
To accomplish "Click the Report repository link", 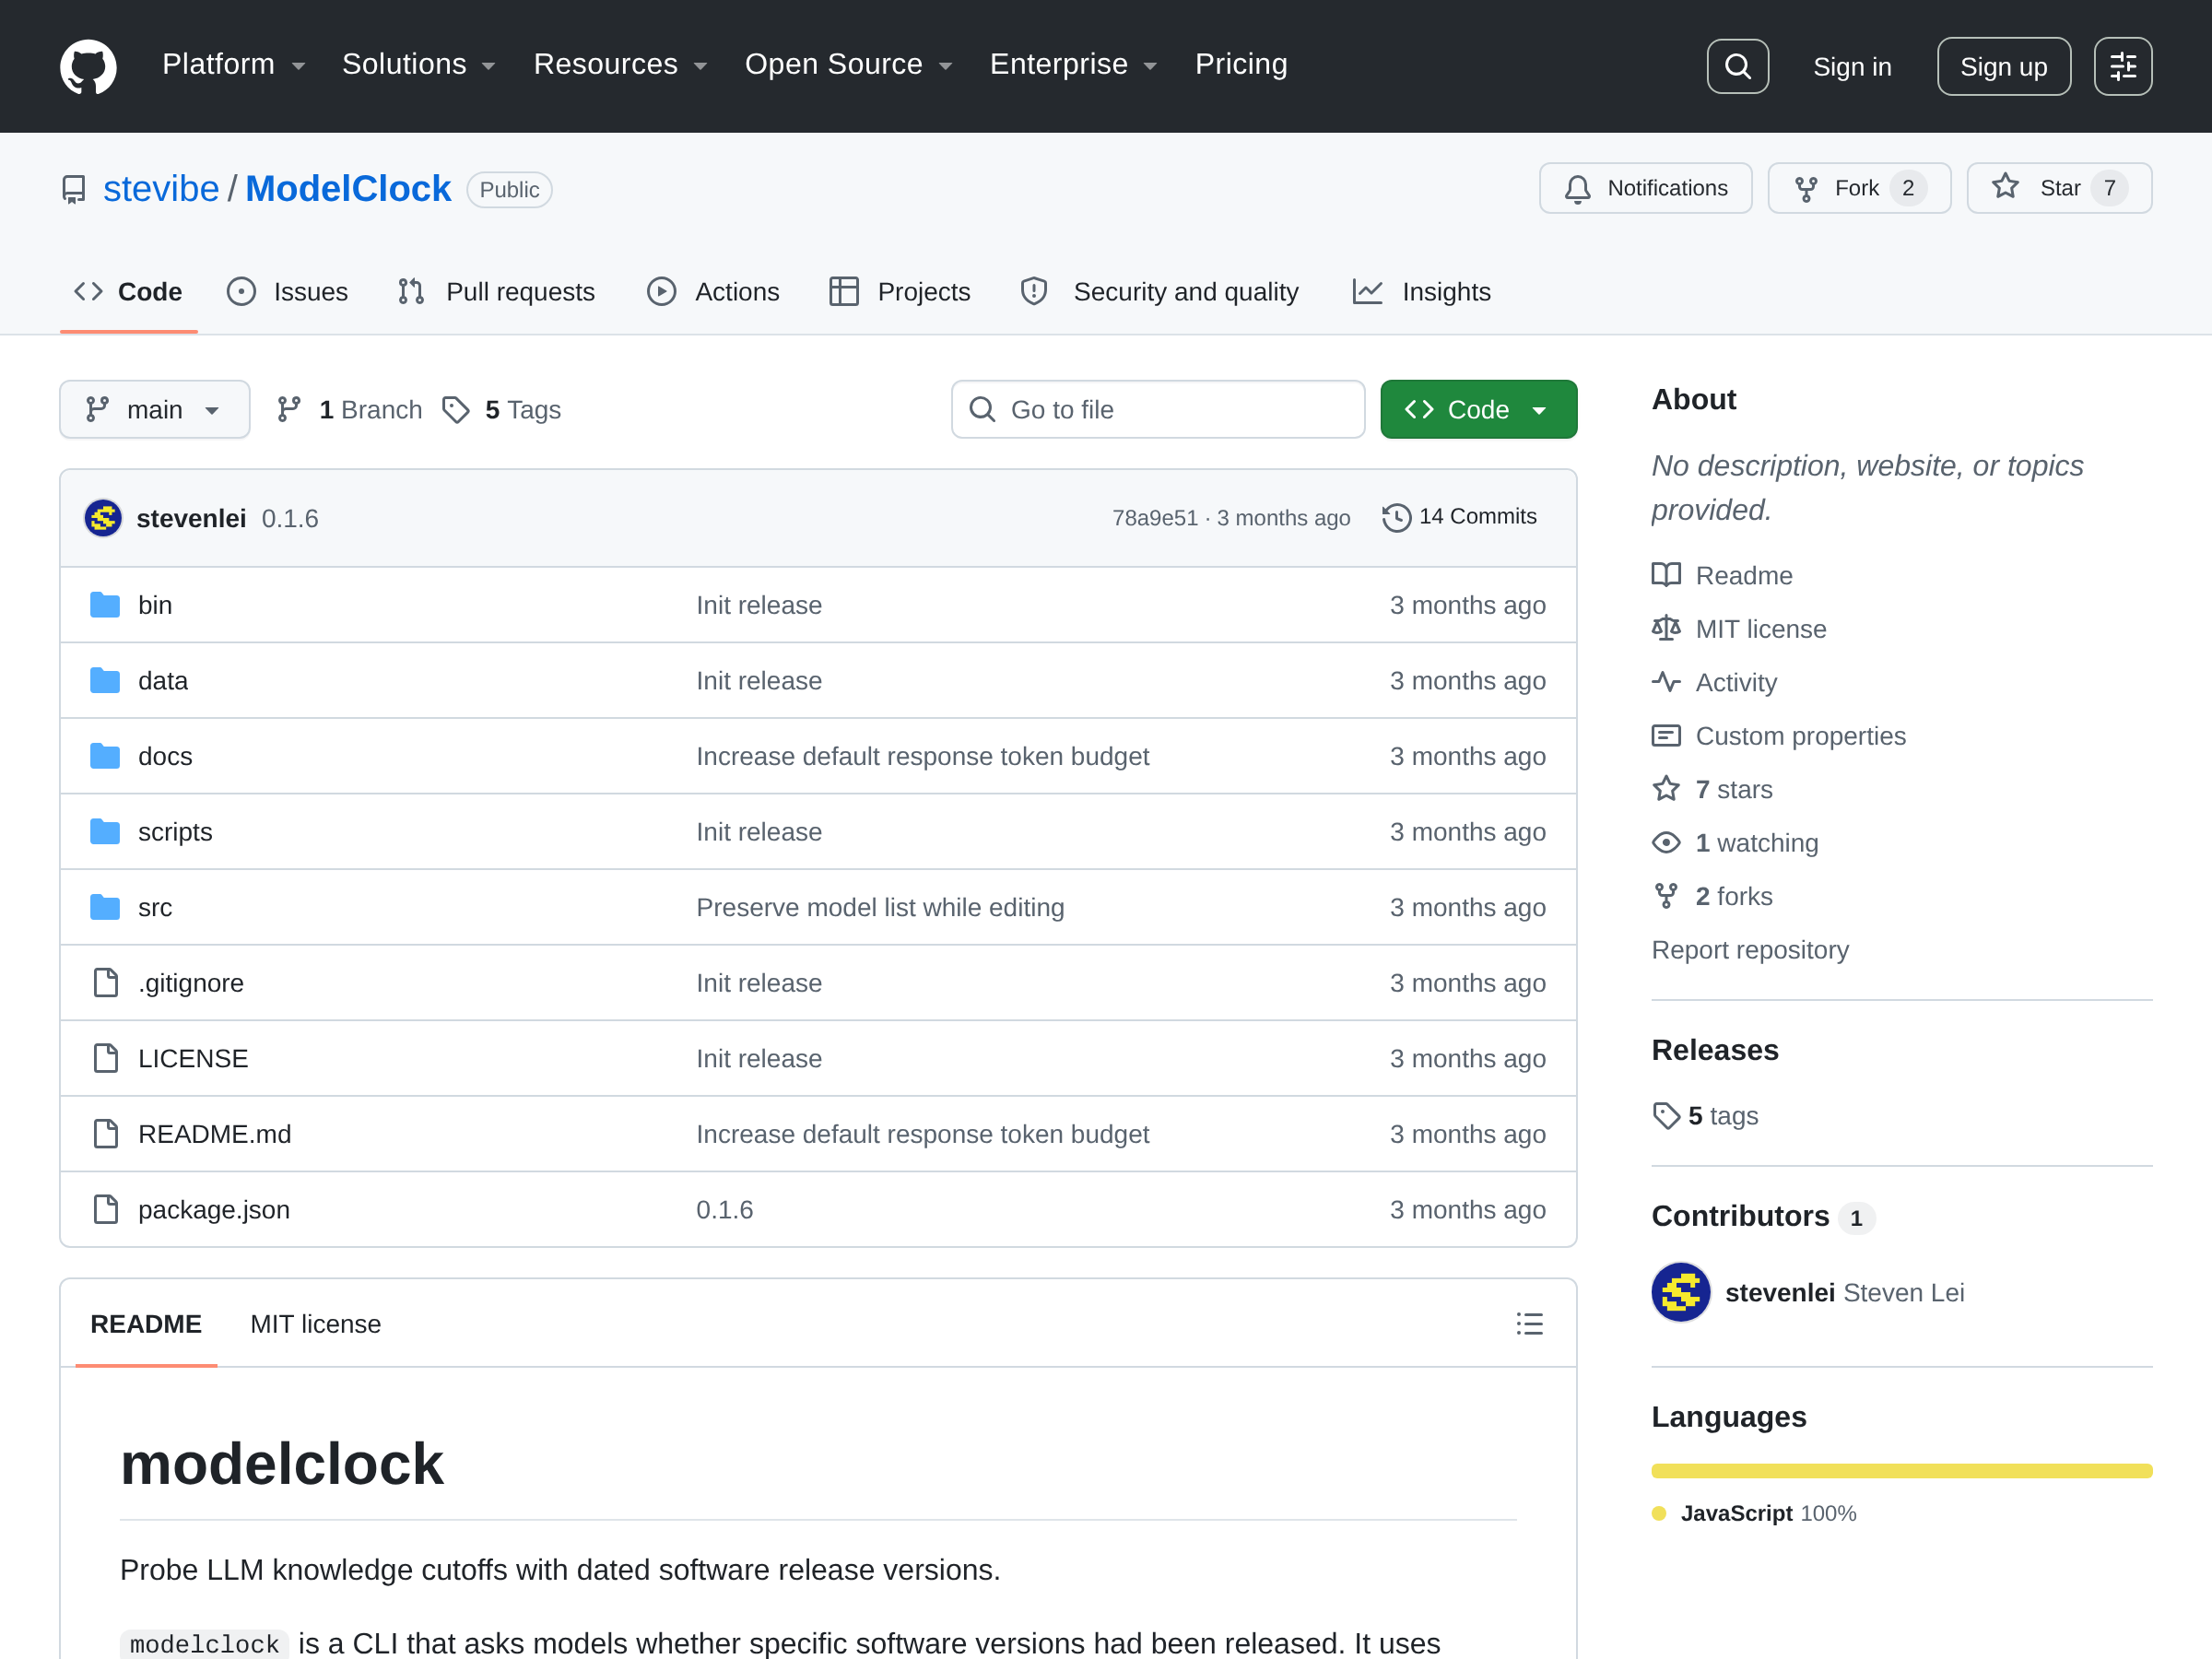I will [1750, 950].
